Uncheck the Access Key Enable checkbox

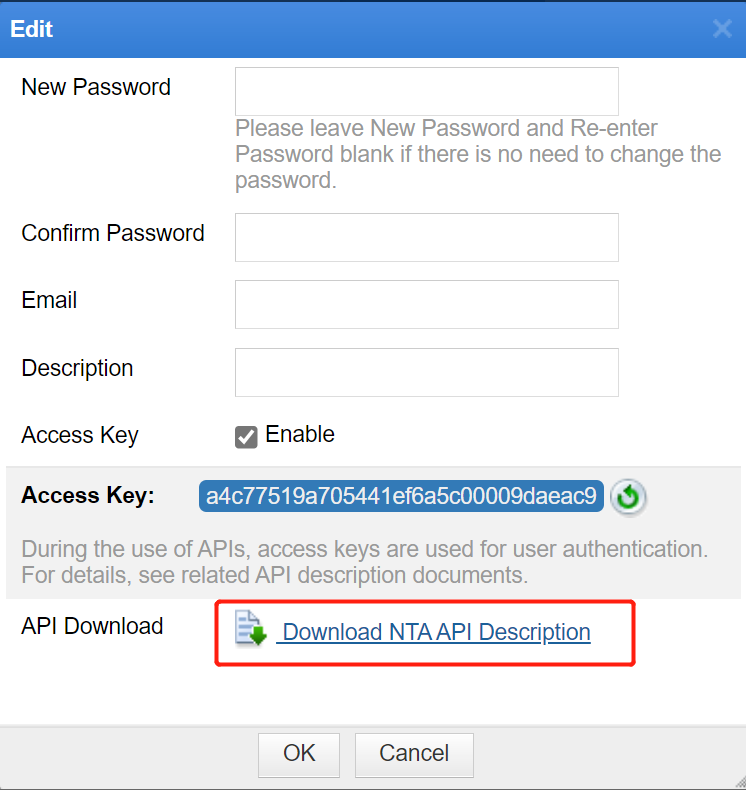point(246,437)
